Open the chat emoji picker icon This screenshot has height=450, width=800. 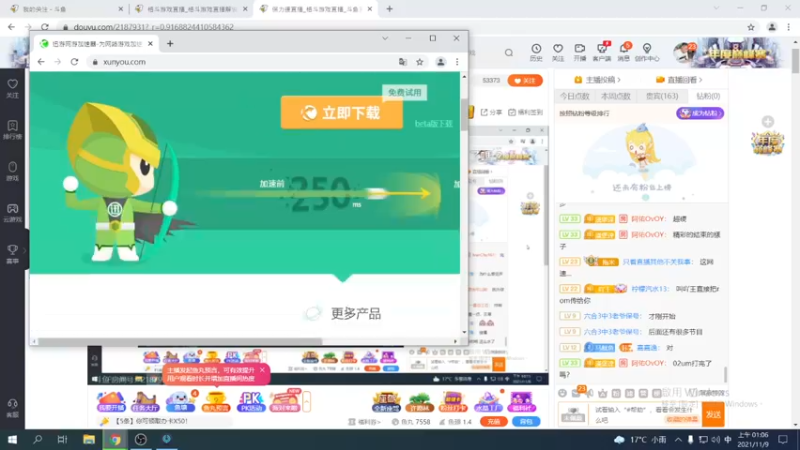[x=562, y=393]
